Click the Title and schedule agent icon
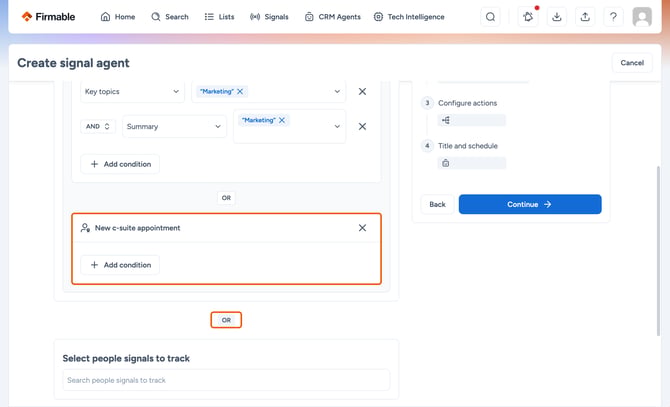The height and width of the screenshot is (407, 670). click(x=446, y=163)
